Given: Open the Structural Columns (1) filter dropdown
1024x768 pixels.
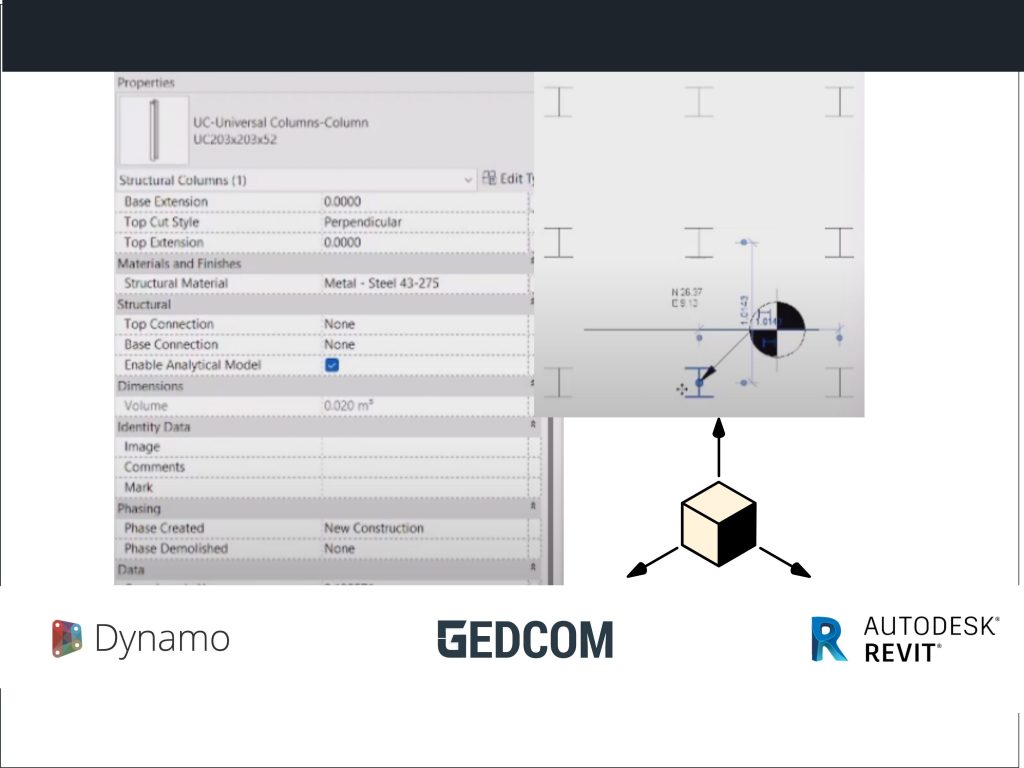Looking at the screenshot, I should 468,180.
